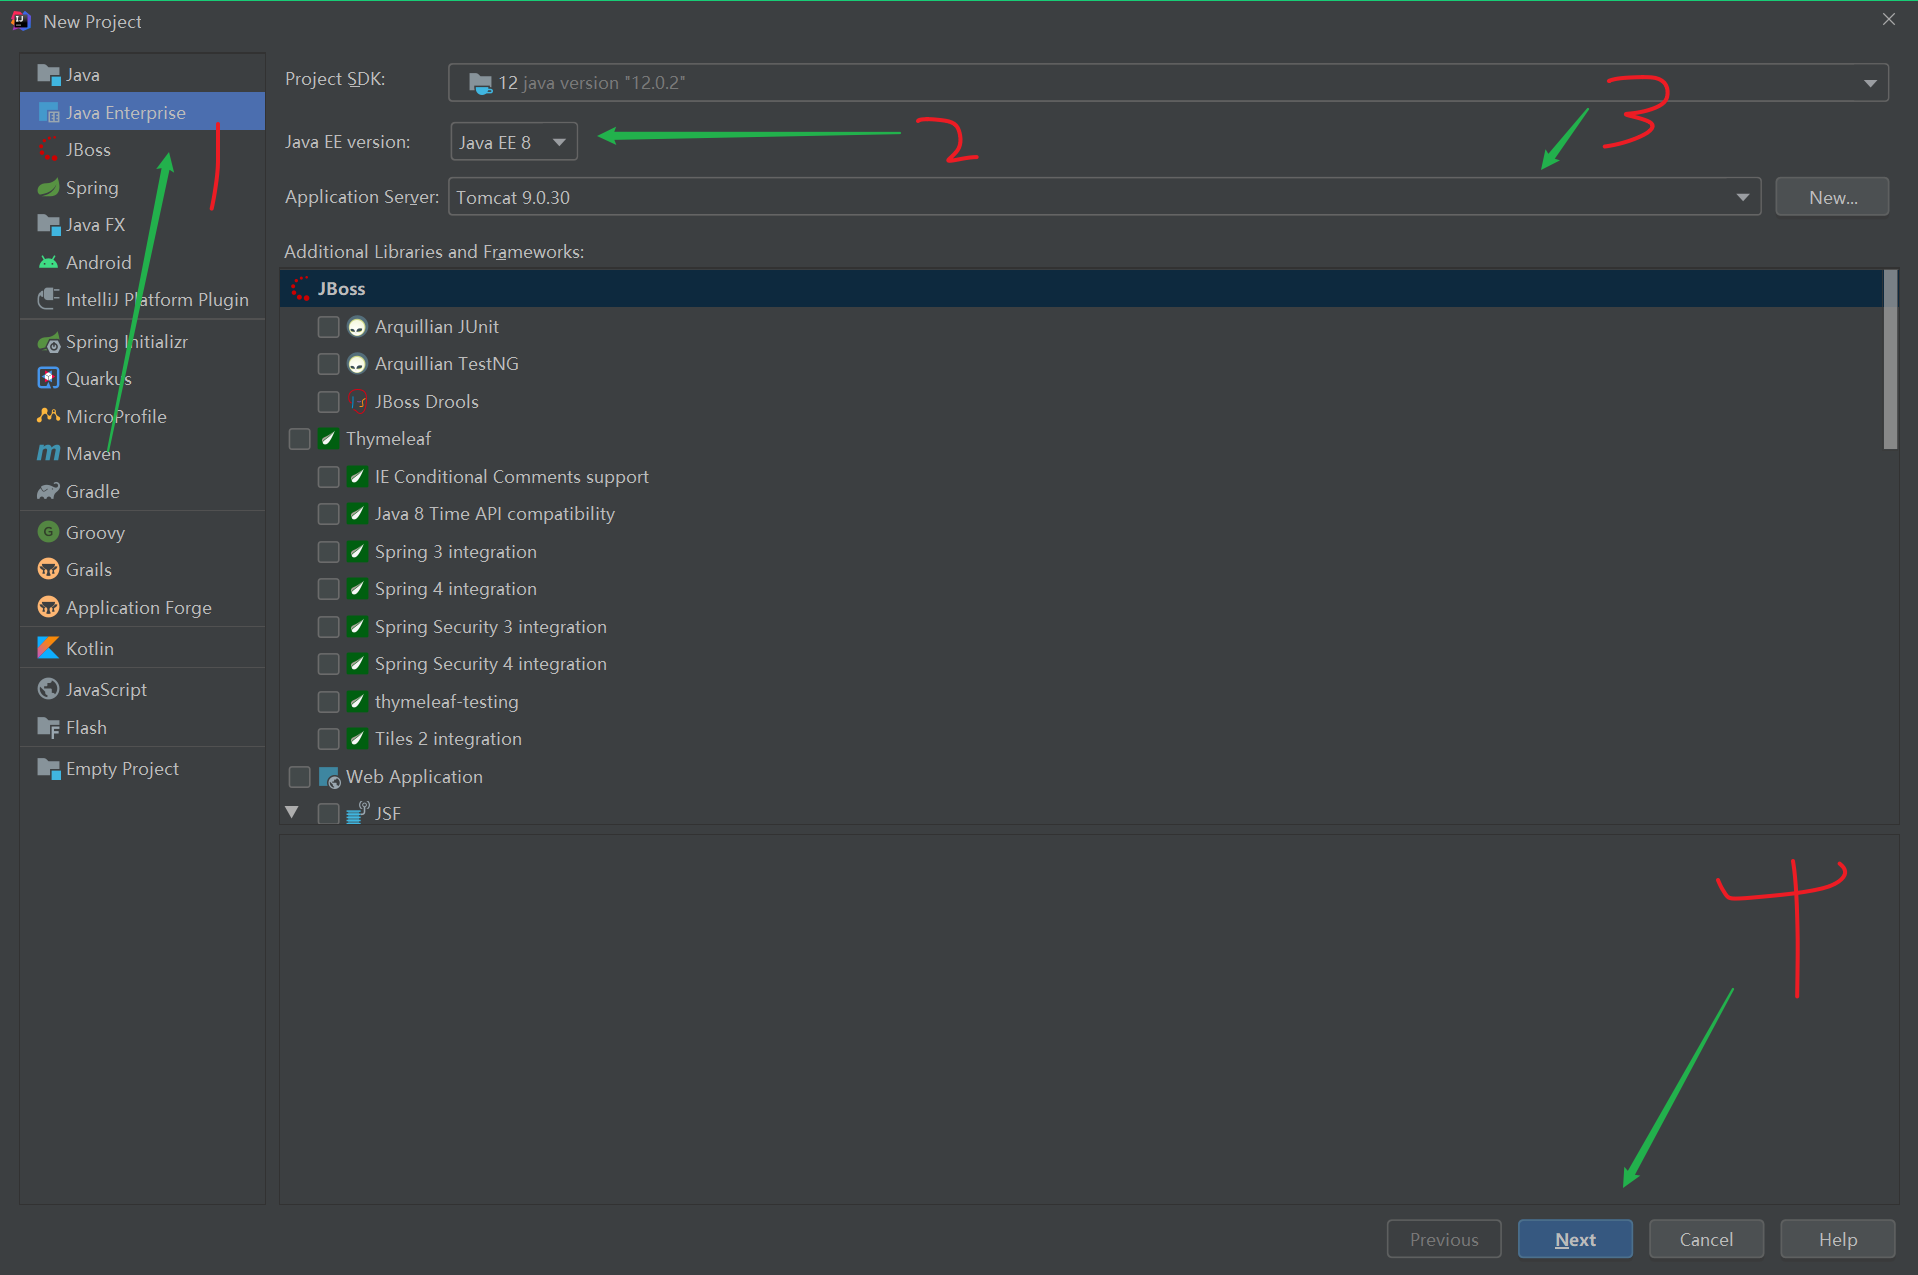Close the New Project dialog

1888,20
